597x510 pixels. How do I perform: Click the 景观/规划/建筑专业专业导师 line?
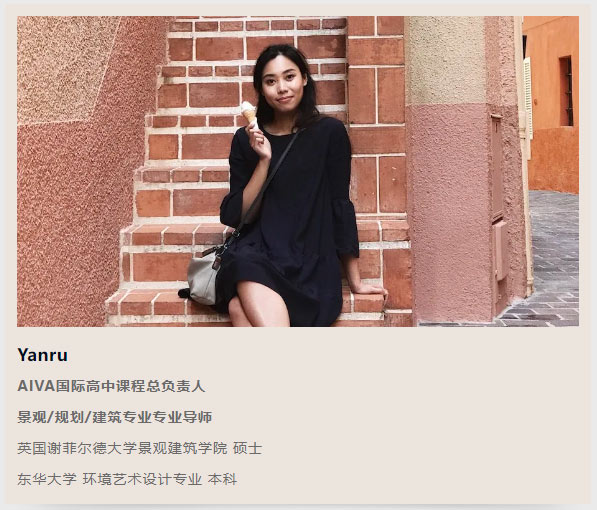(115, 417)
